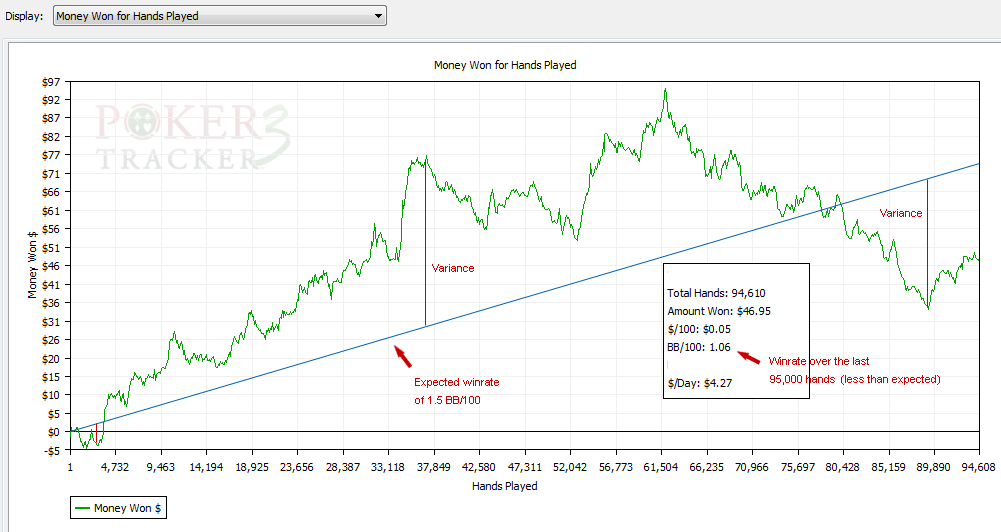Image resolution: width=1001 pixels, height=532 pixels.
Task: Click the y-axis label -$5
Action: 52,450
